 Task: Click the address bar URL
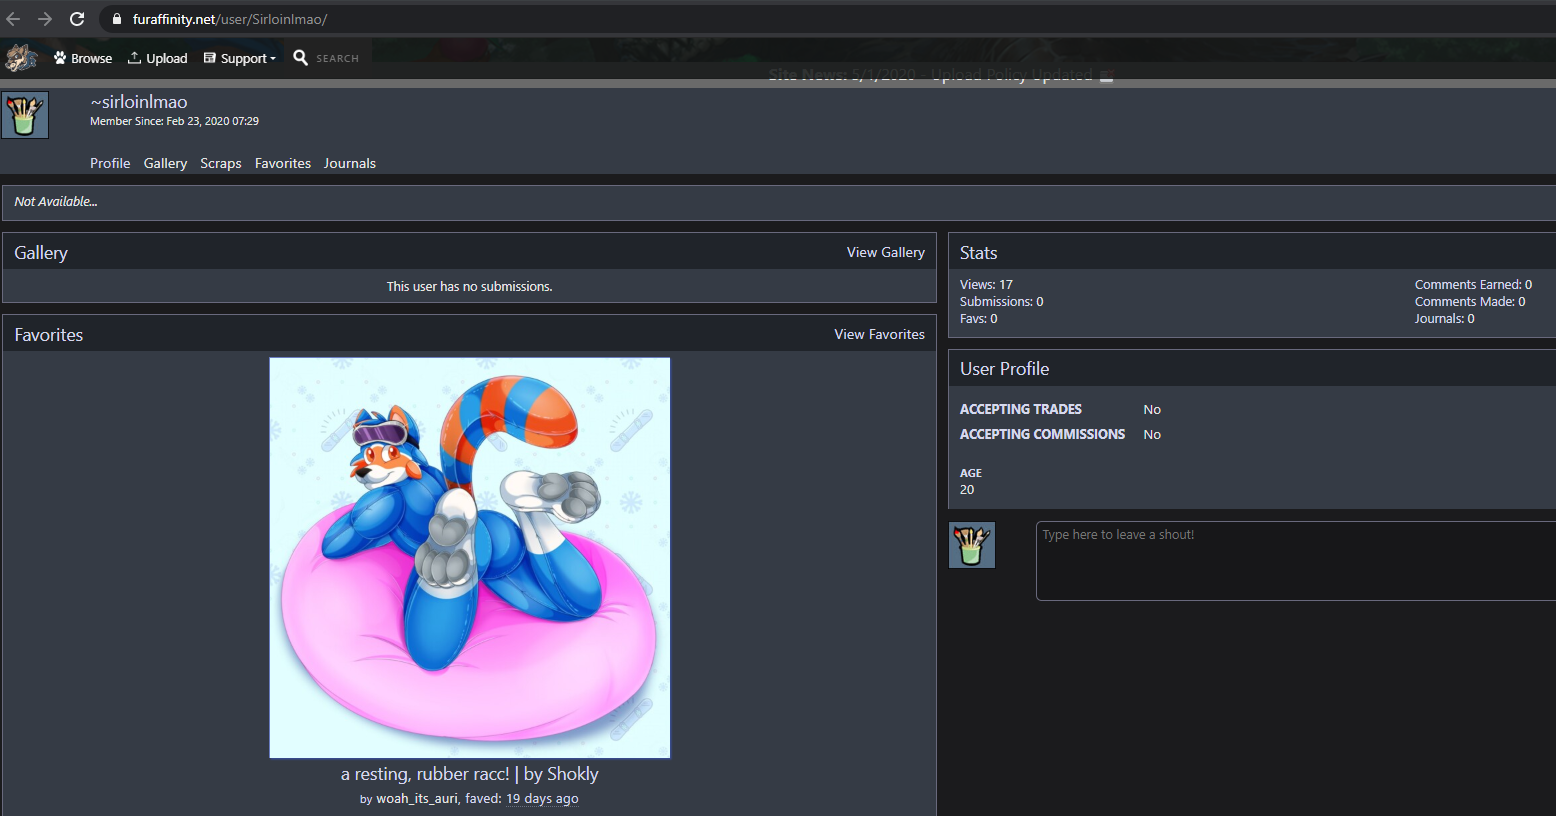(x=230, y=19)
